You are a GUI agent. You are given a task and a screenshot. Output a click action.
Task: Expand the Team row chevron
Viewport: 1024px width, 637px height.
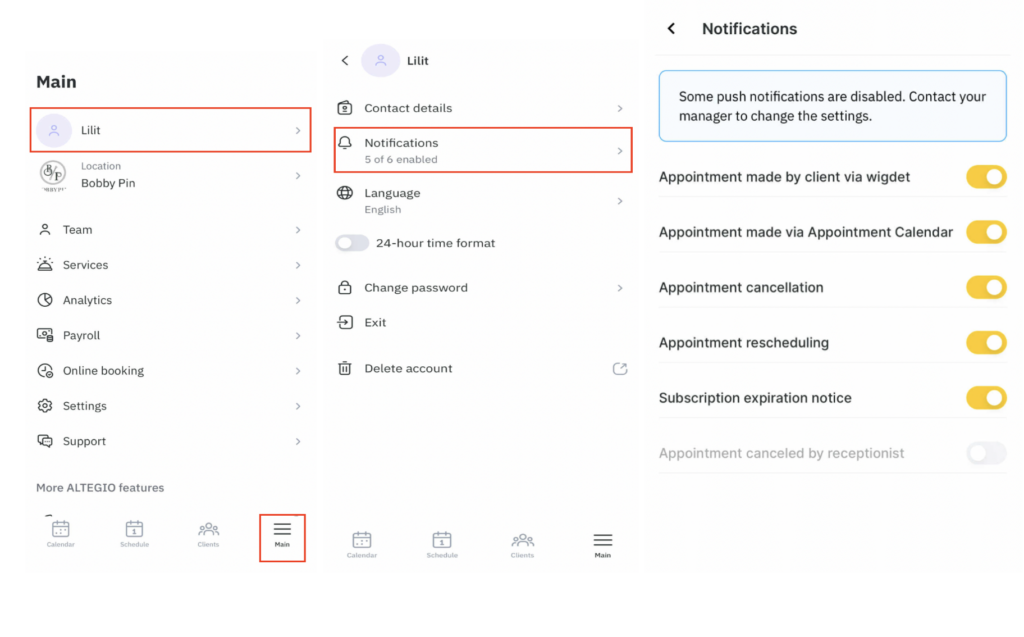[x=298, y=230]
